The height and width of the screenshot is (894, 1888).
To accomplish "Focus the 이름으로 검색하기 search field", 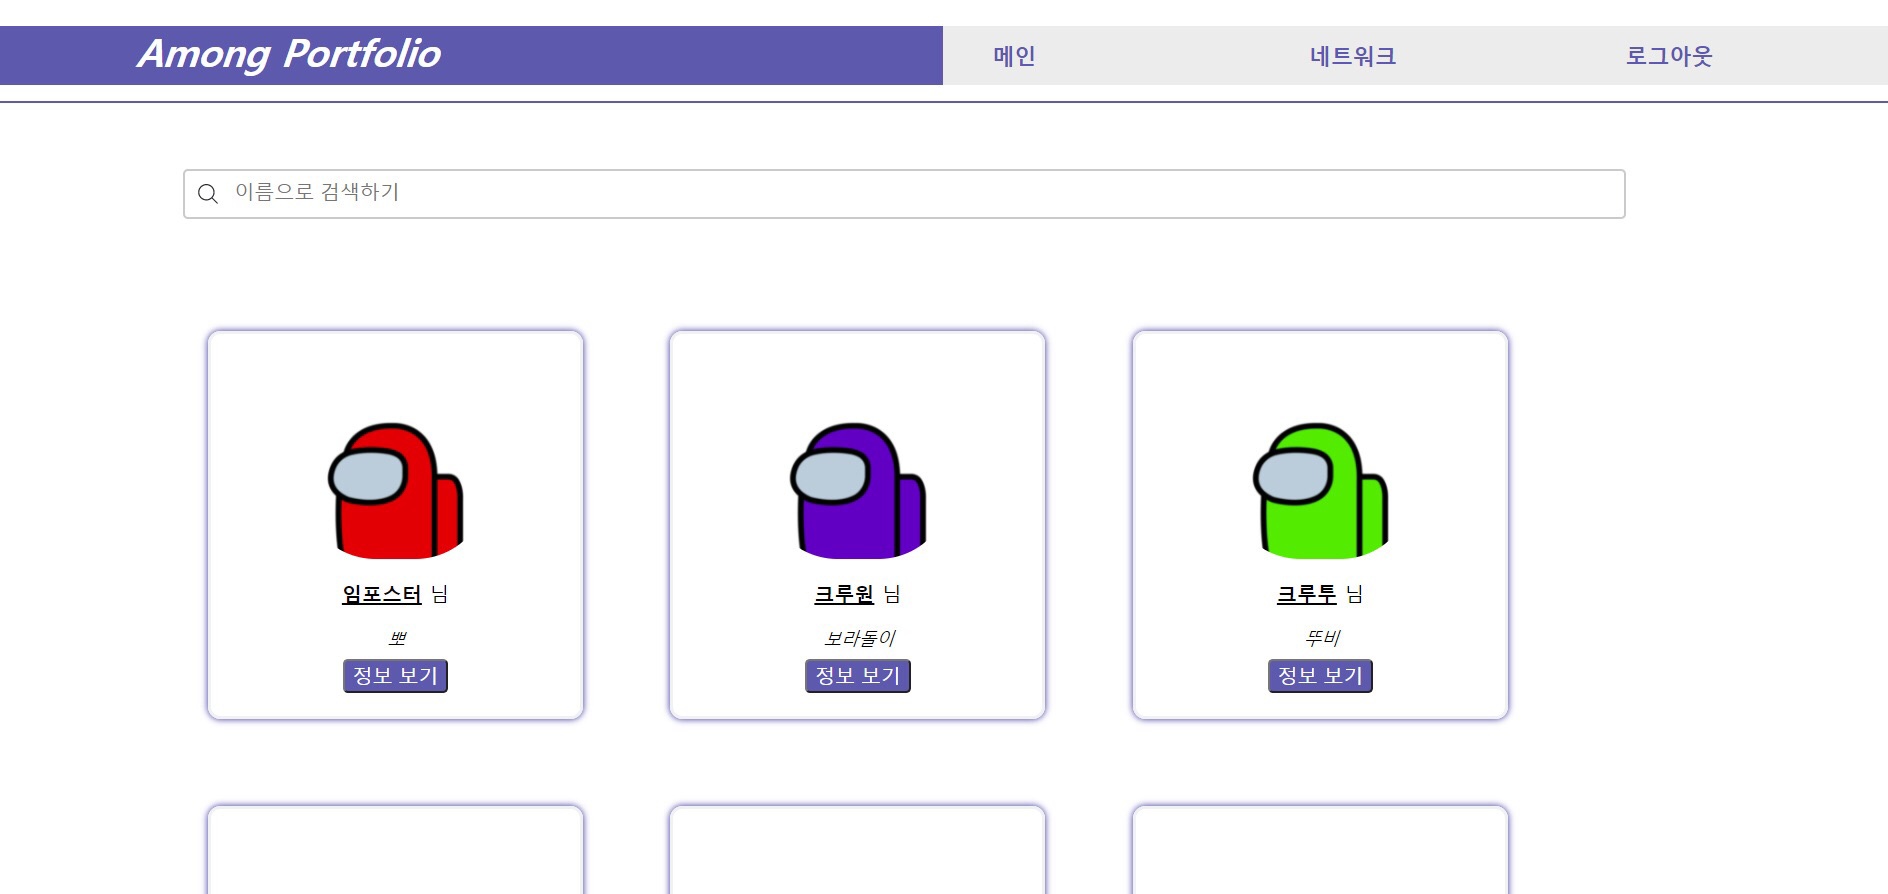I will point(904,194).
